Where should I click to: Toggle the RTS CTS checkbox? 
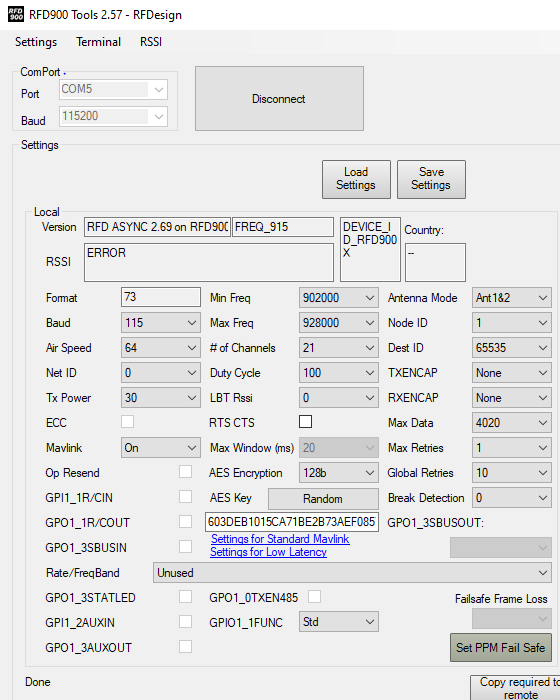click(305, 421)
